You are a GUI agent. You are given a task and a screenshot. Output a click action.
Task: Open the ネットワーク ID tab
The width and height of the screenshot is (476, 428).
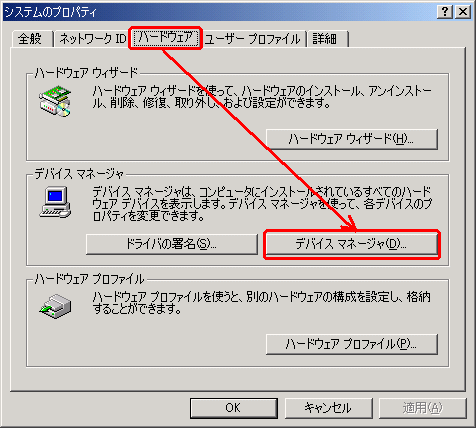[x=91, y=39]
